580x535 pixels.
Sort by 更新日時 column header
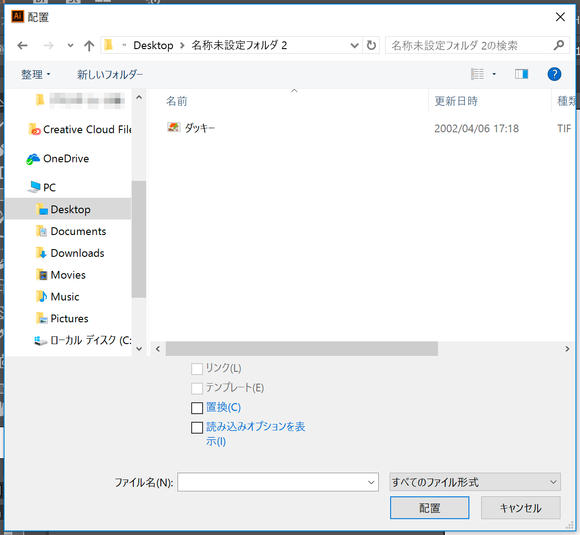456,101
